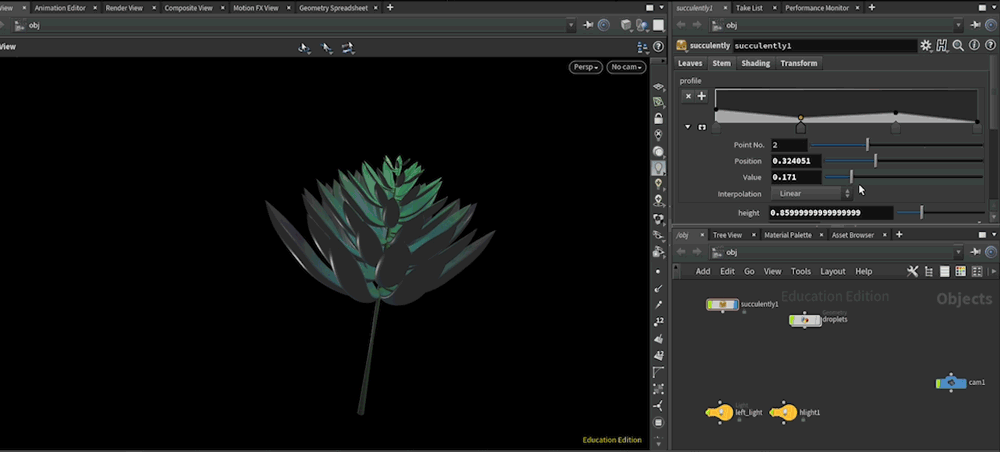
Task: Click the magnifier search icon in parameter pane
Action: coord(958,45)
